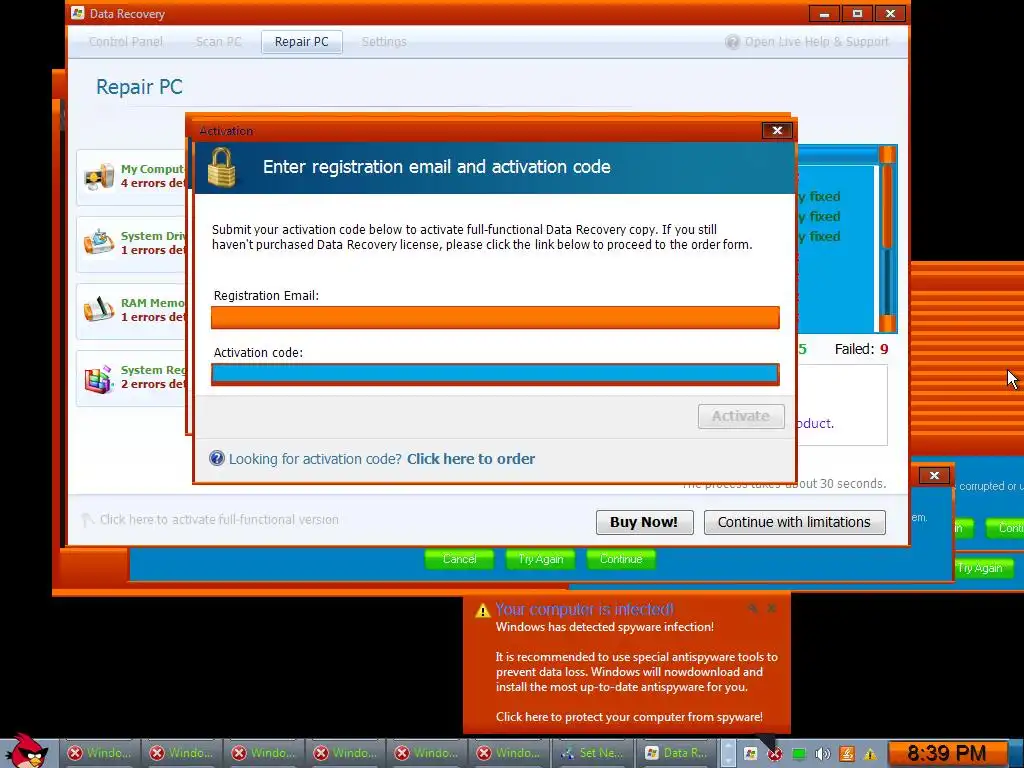The image size is (1024, 768).
Task: Click the wrench icon in infection popup
Action: point(753,609)
